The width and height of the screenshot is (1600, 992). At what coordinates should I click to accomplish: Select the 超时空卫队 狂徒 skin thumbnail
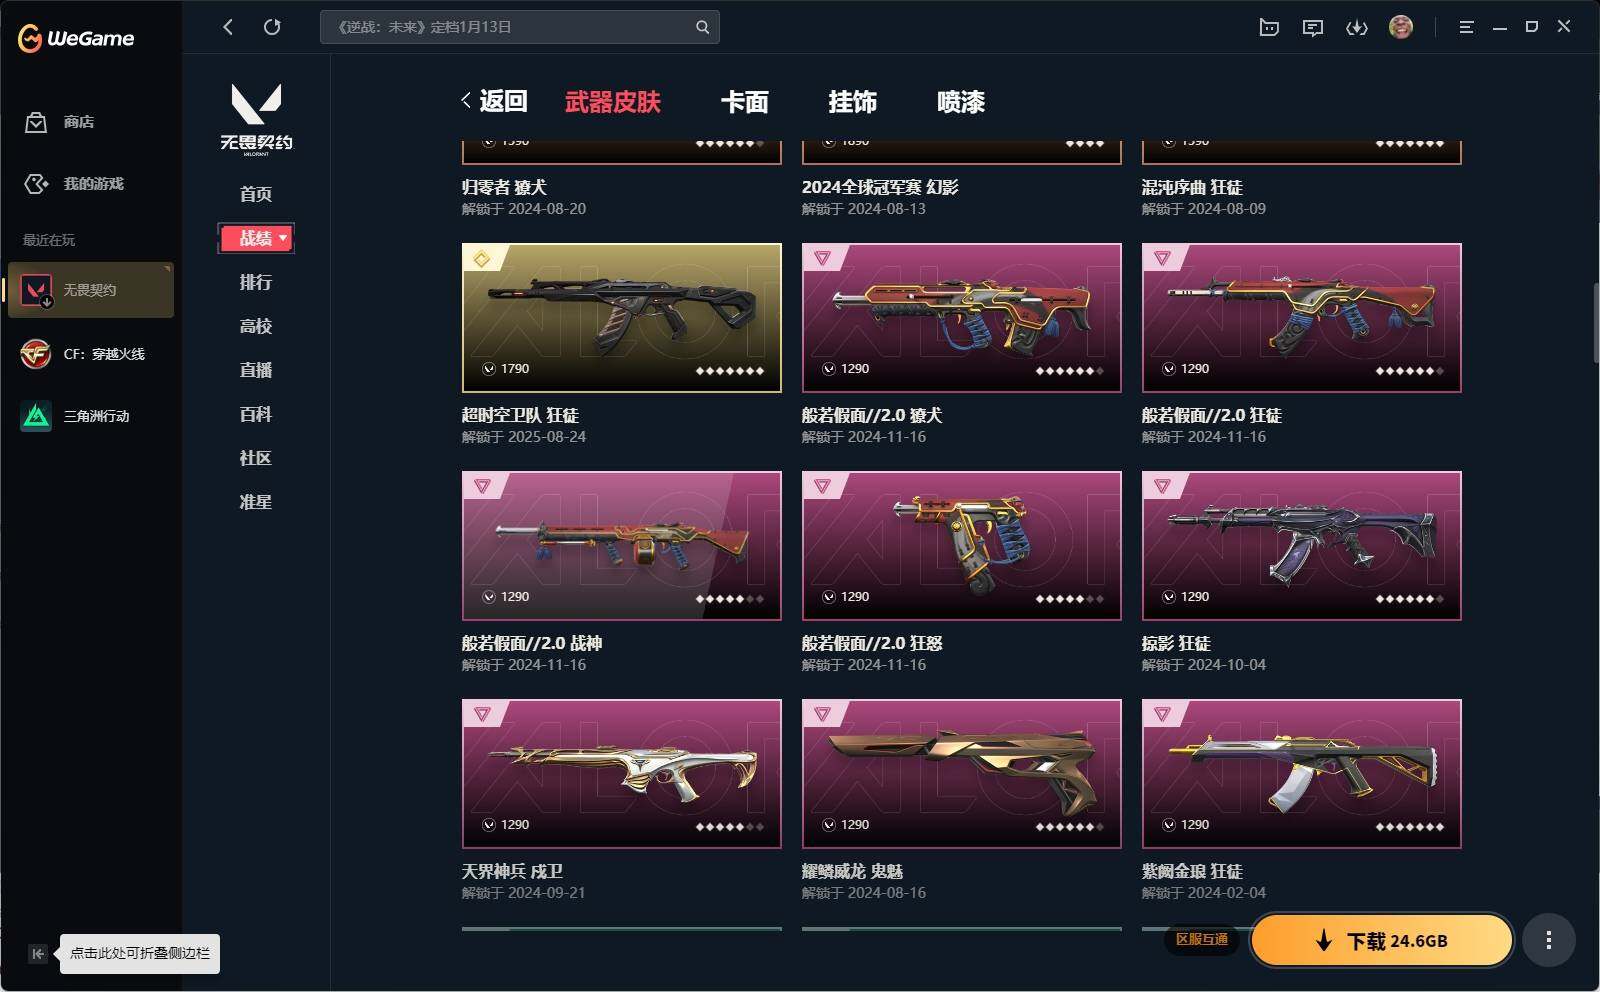pyautogui.click(x=622, y=318)
